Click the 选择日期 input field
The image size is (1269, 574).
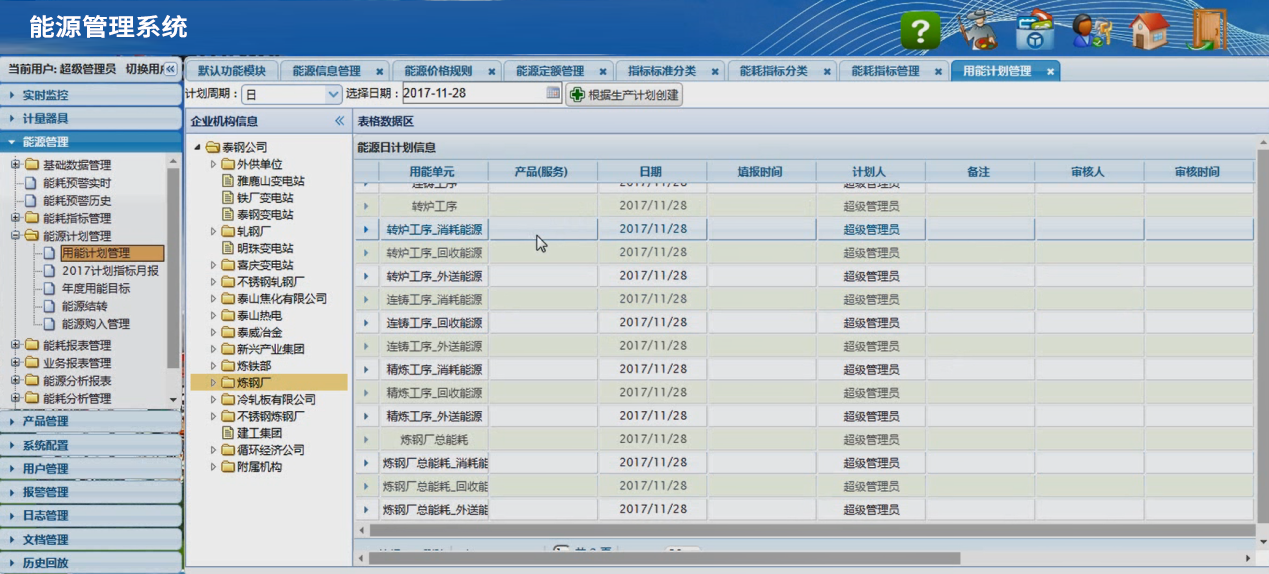click(x=472, y=94)
